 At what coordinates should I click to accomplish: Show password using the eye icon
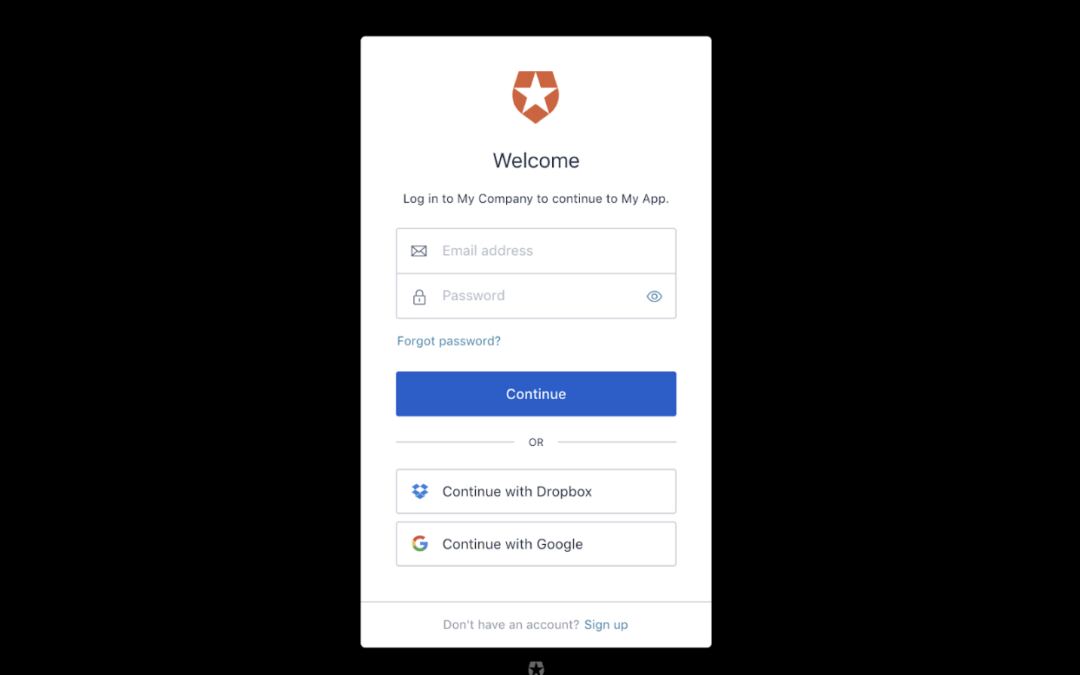654,296
